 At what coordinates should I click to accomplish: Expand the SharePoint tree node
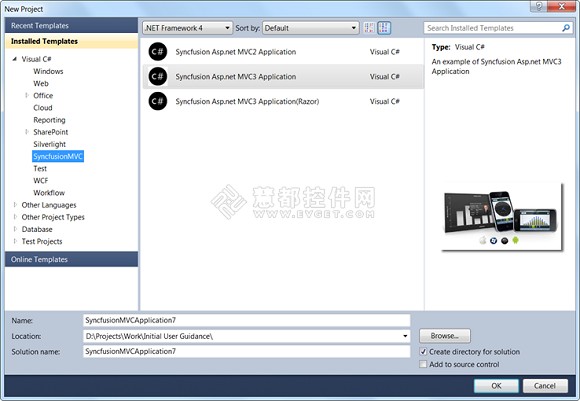click(x=27, y=132)
